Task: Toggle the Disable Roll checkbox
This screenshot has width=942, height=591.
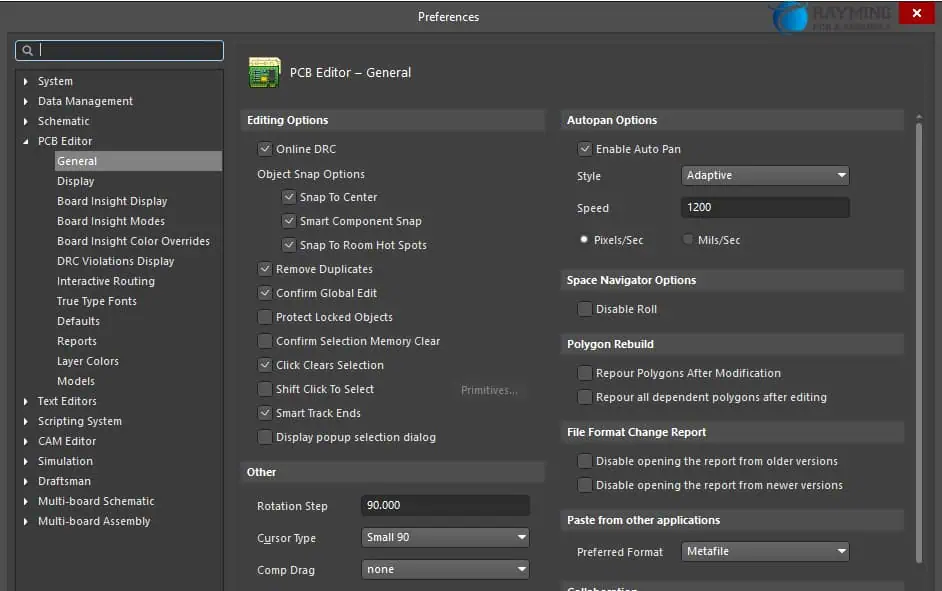Action: tap(585, 309)
